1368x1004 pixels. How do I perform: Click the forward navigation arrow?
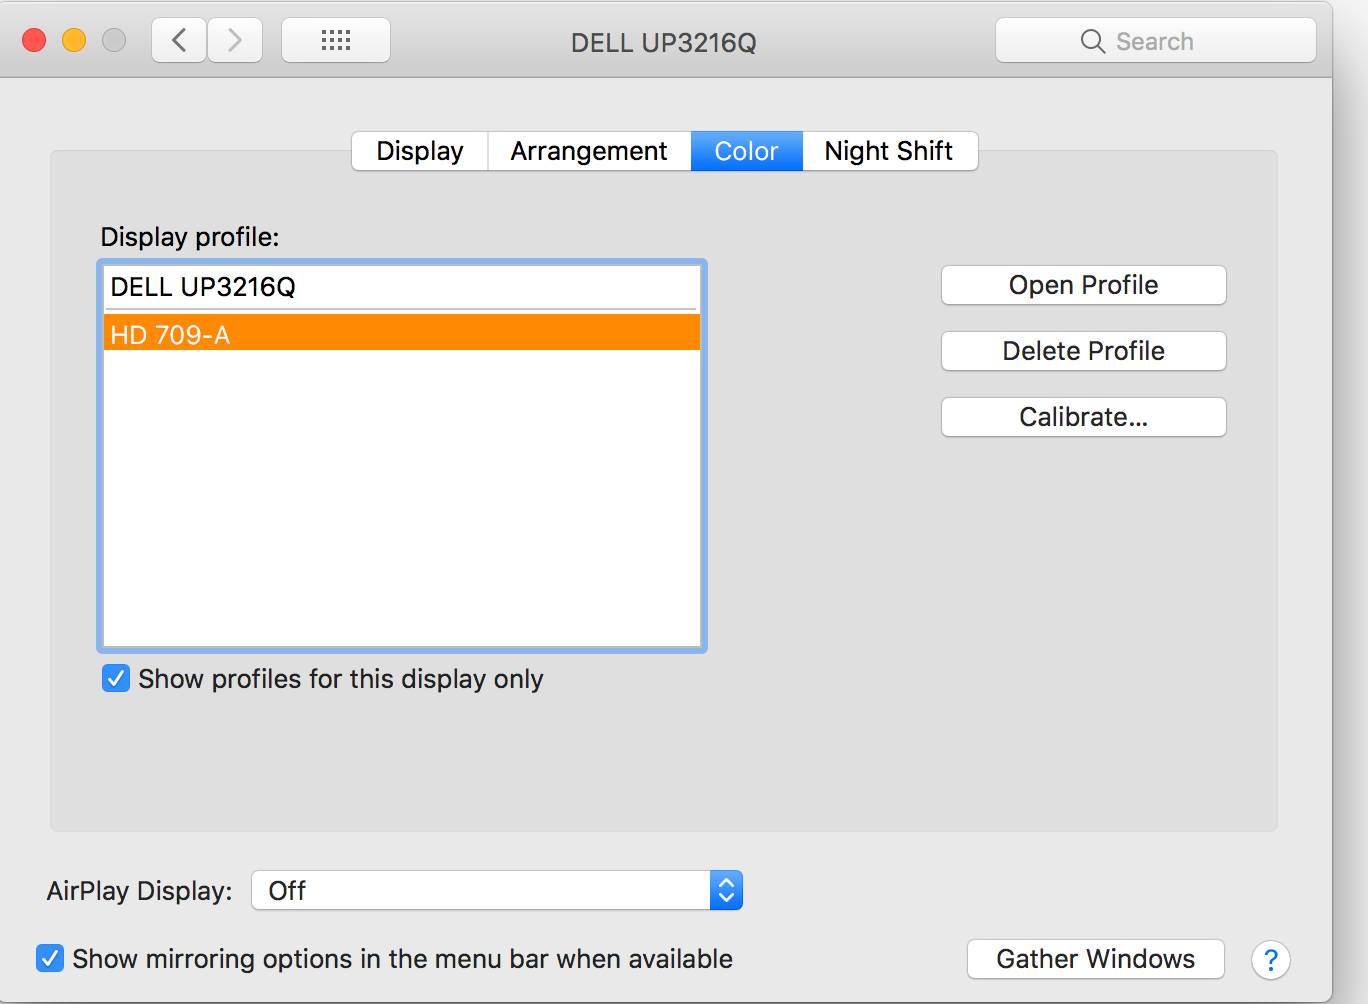click(x=235, y=41)
